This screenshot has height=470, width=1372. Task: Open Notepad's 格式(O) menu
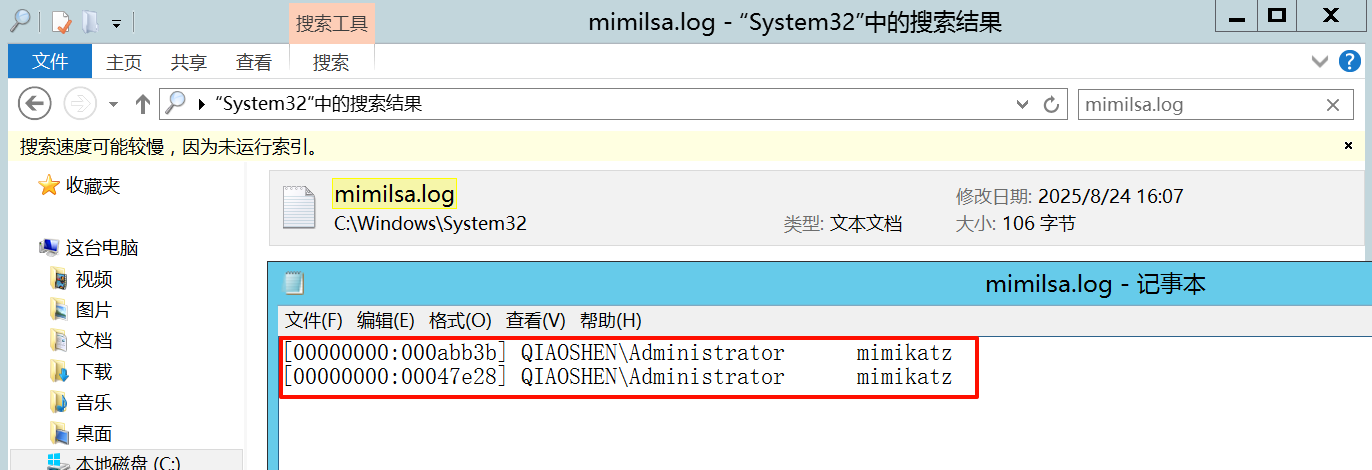(460, 320)
